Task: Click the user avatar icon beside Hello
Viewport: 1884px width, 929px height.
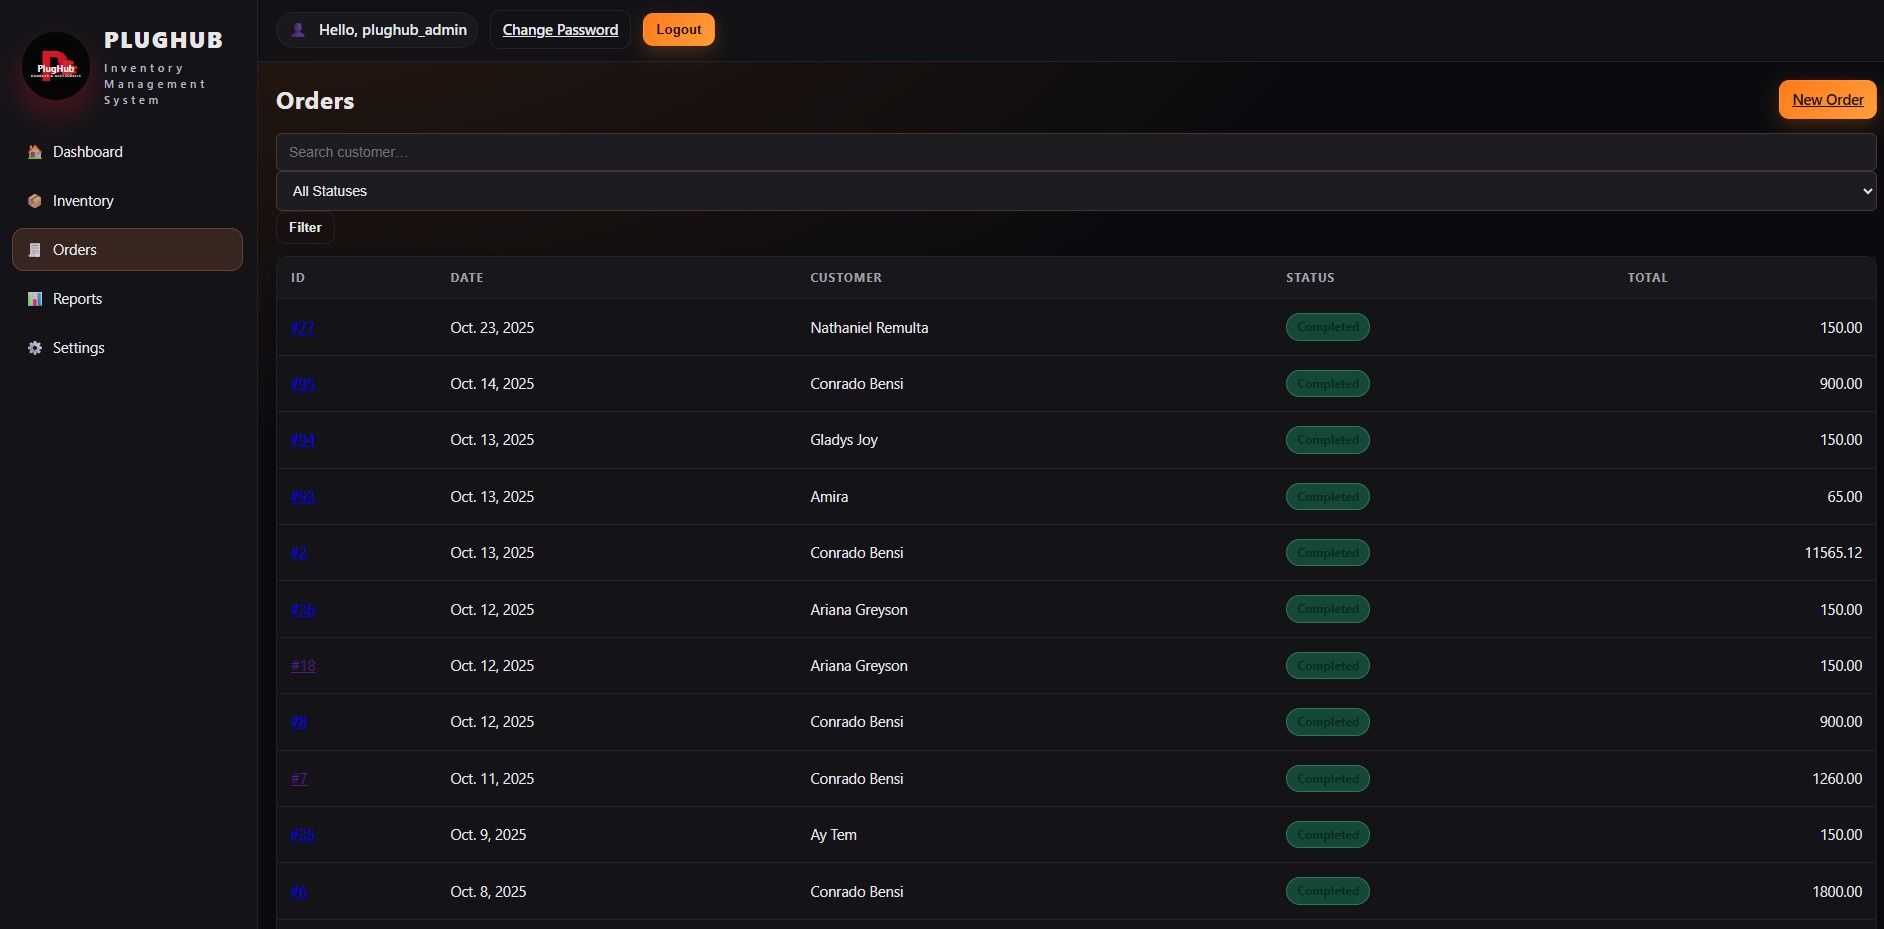Action: [x=298, y=30]
